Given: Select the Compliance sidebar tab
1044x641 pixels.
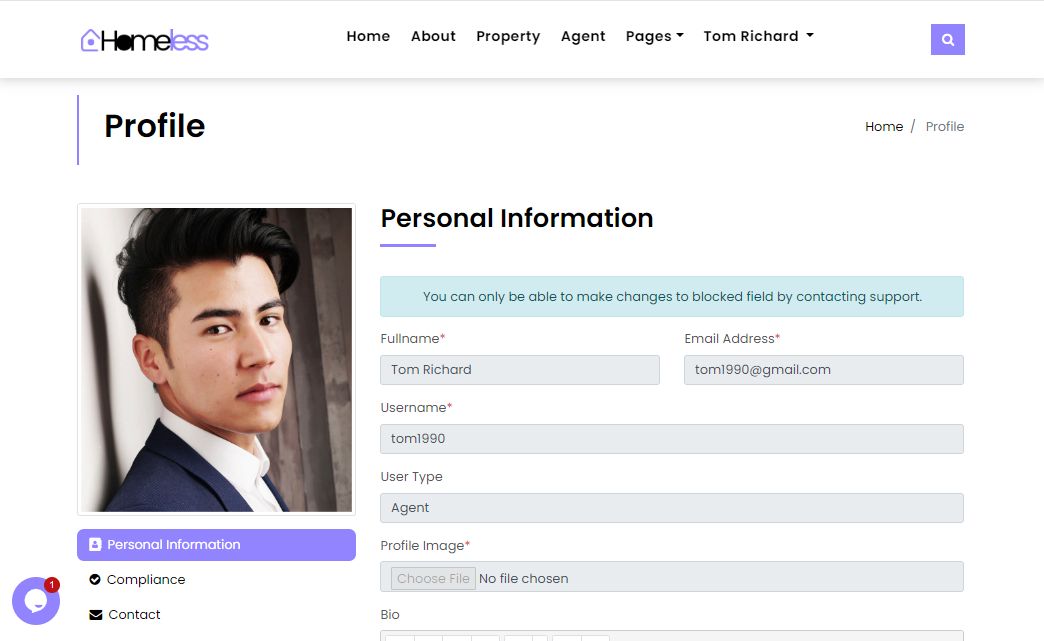Looking at the screenshot, I should click(x=146, y=580).
